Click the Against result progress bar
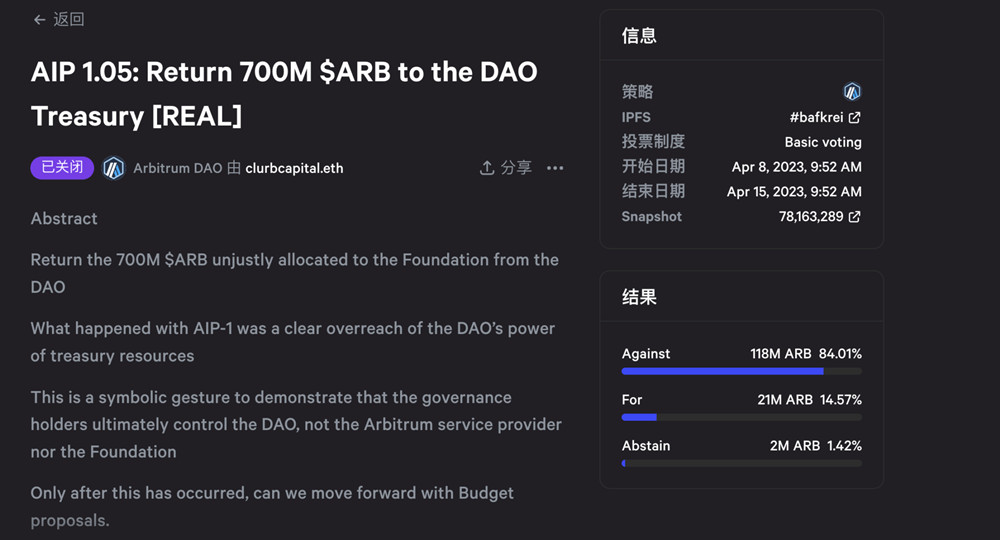 (x=741, y=371)
